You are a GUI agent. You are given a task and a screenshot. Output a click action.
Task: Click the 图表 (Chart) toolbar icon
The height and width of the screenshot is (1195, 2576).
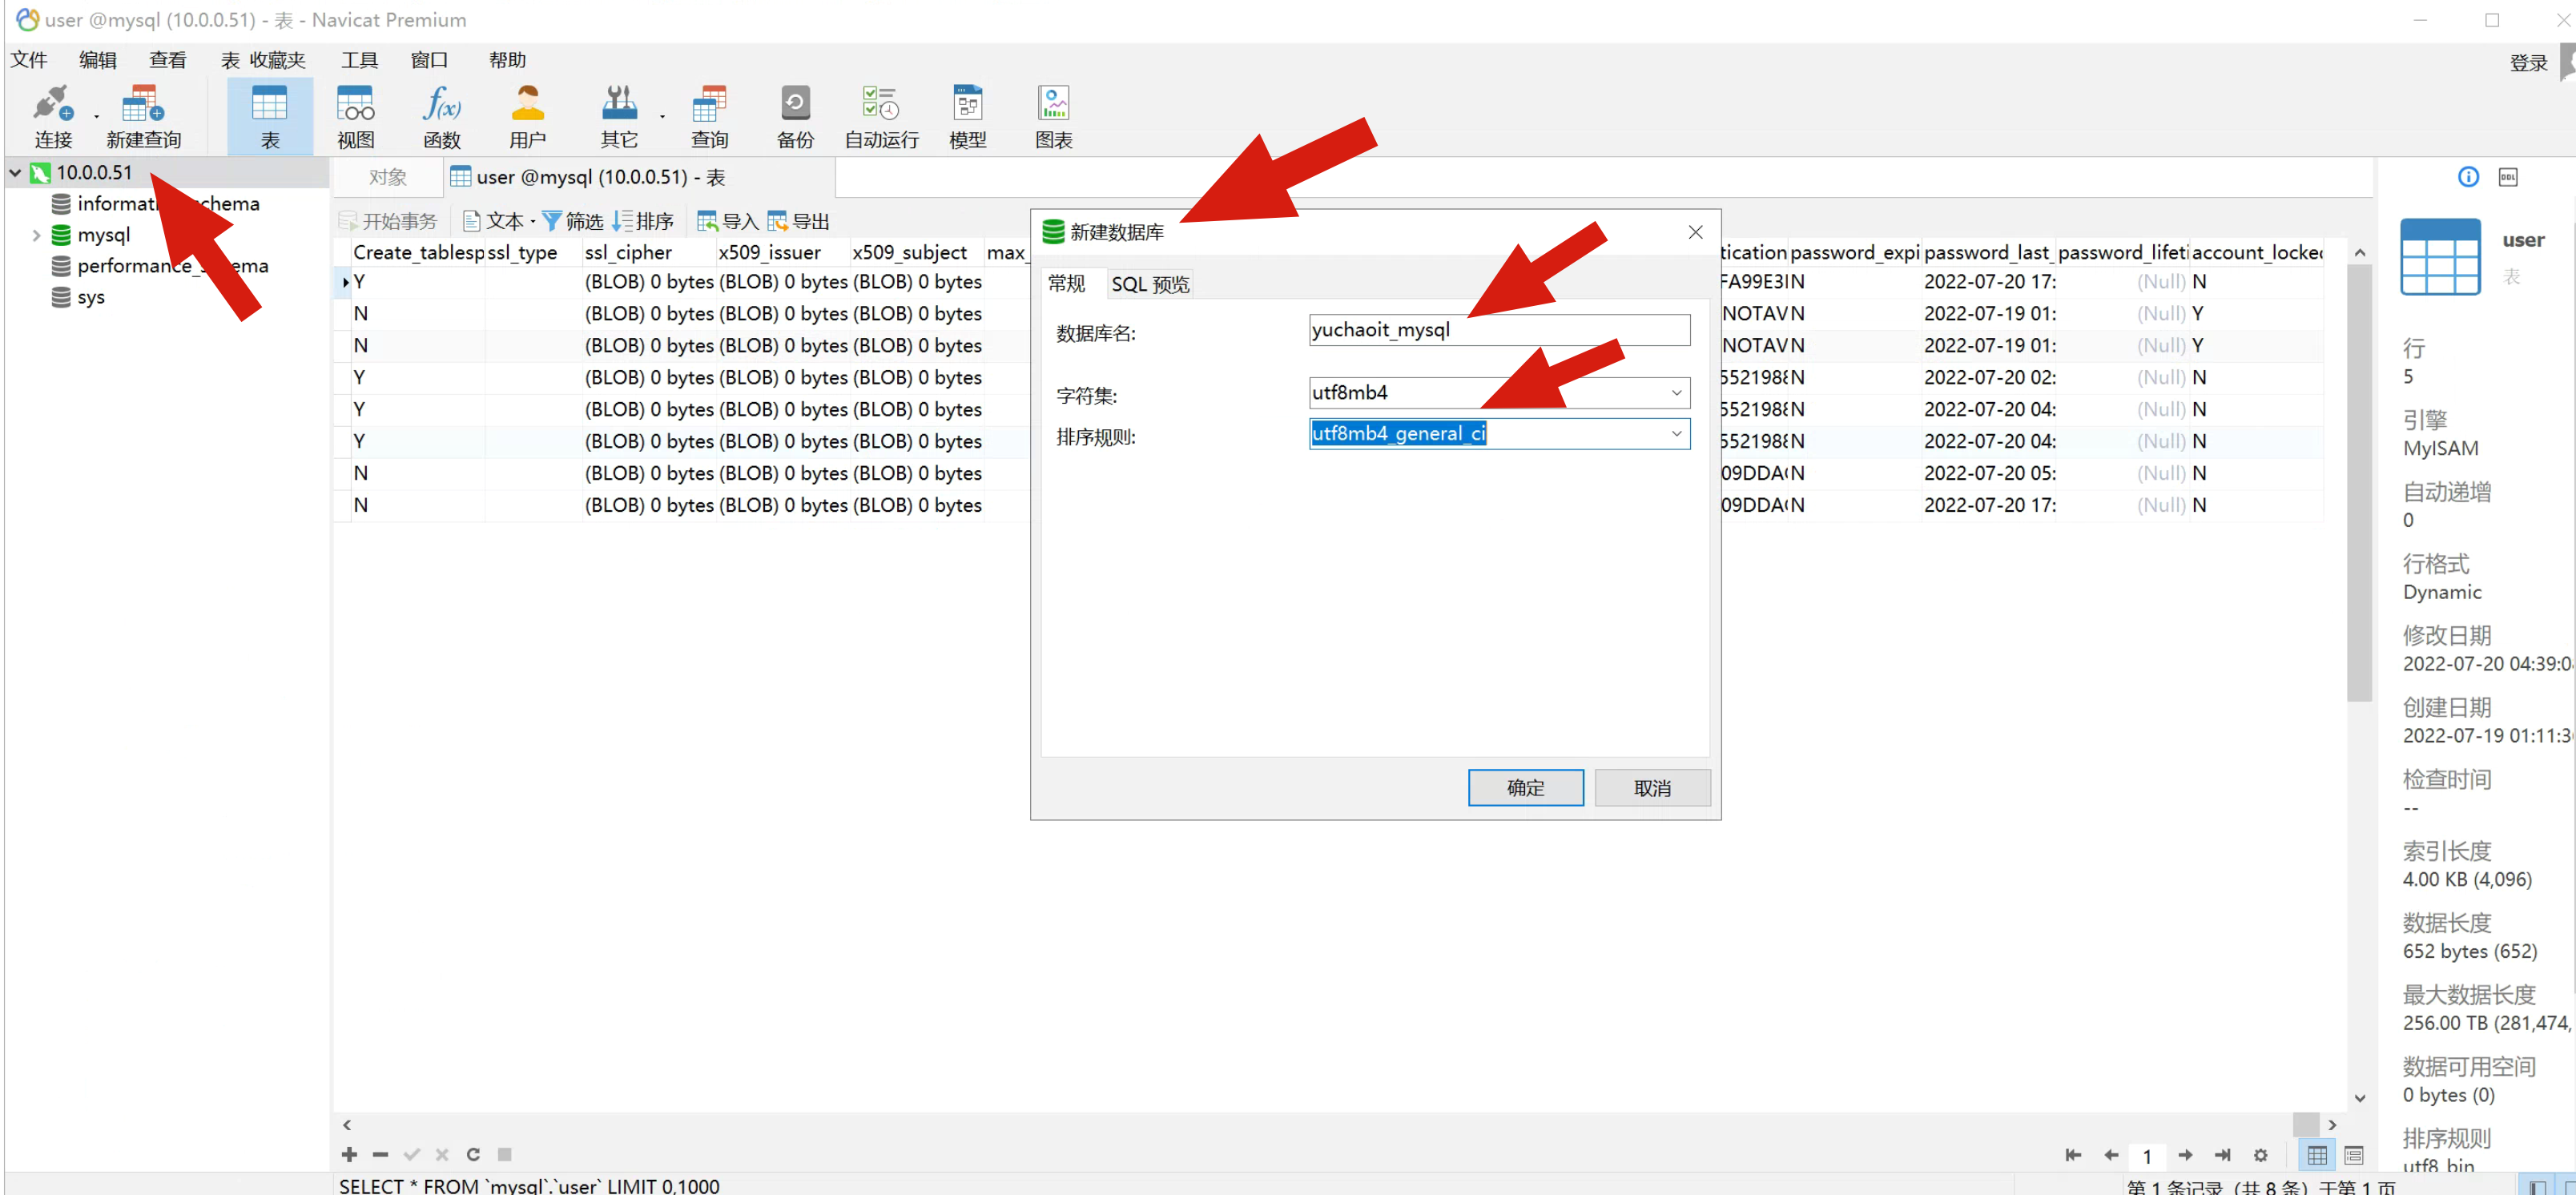tap(1053, 116)
